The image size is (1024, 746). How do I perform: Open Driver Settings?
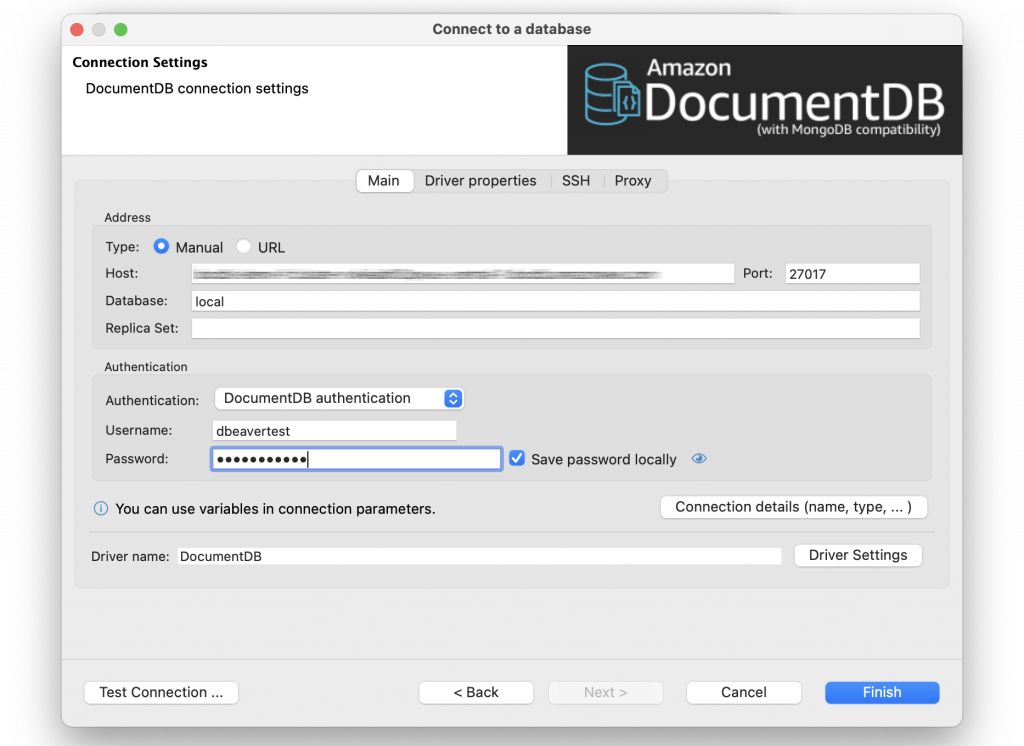(858, 555)
